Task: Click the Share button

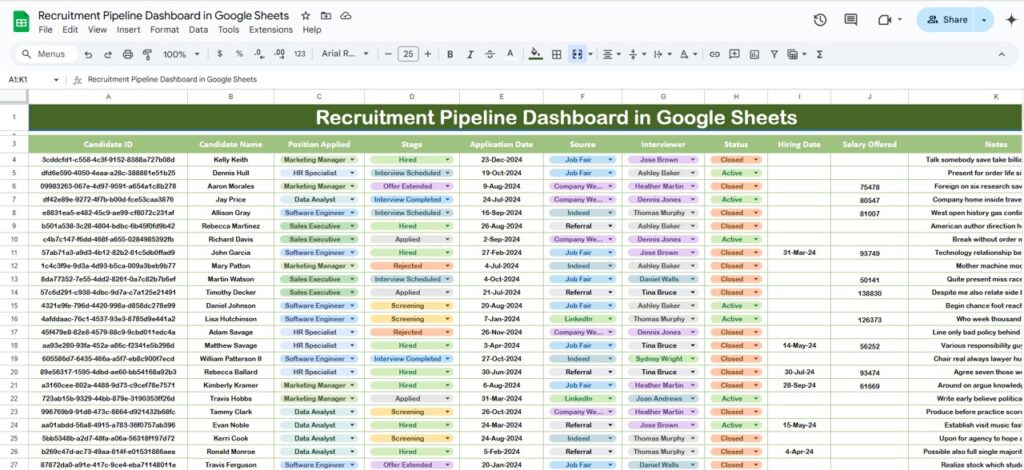Action: point(946,20)
